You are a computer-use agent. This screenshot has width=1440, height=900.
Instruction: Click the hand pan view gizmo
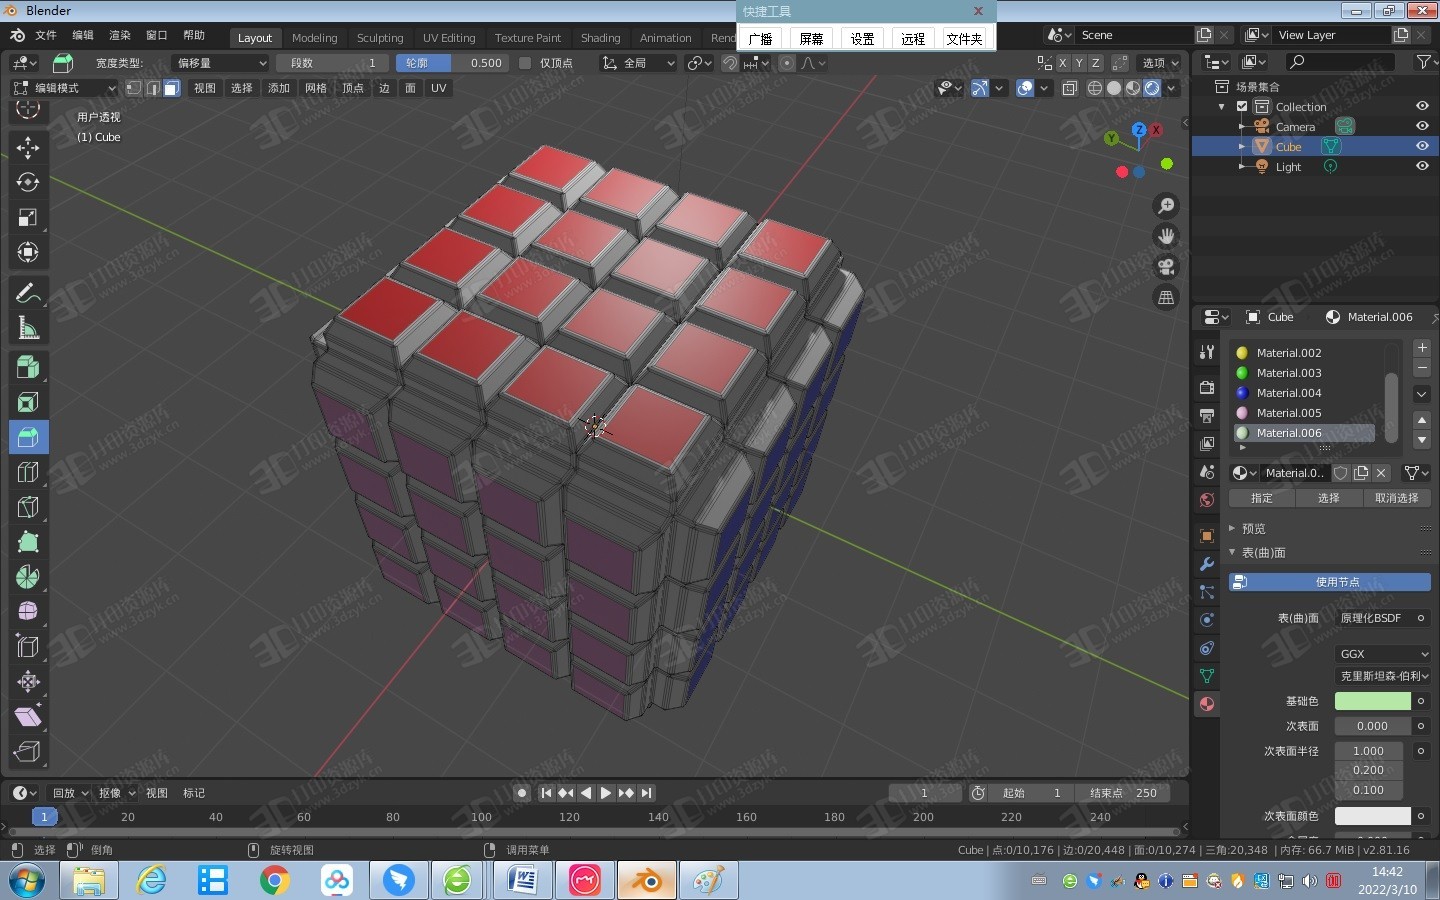[x=1166, y=237]
